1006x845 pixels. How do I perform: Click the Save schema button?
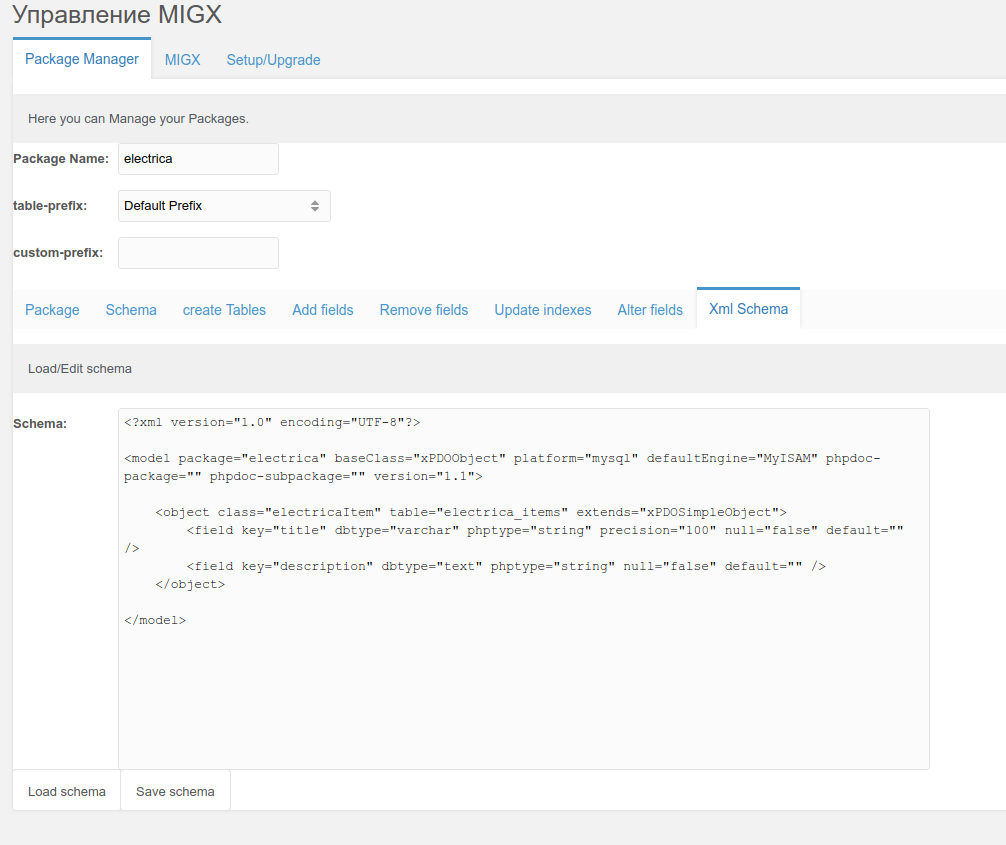[x=175, y=792]
